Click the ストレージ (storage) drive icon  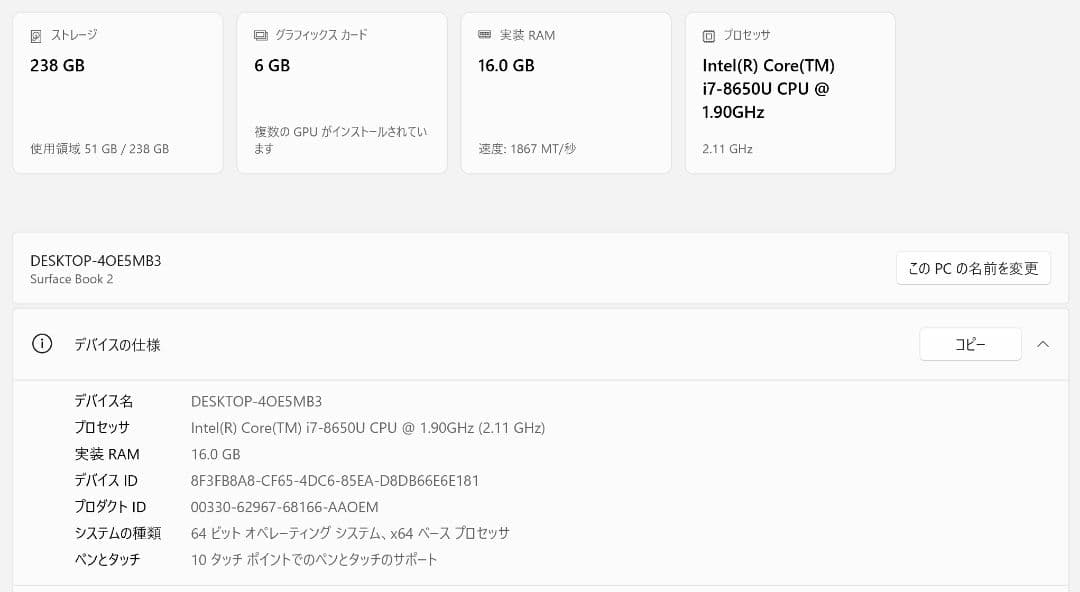[x=33, y=34]
